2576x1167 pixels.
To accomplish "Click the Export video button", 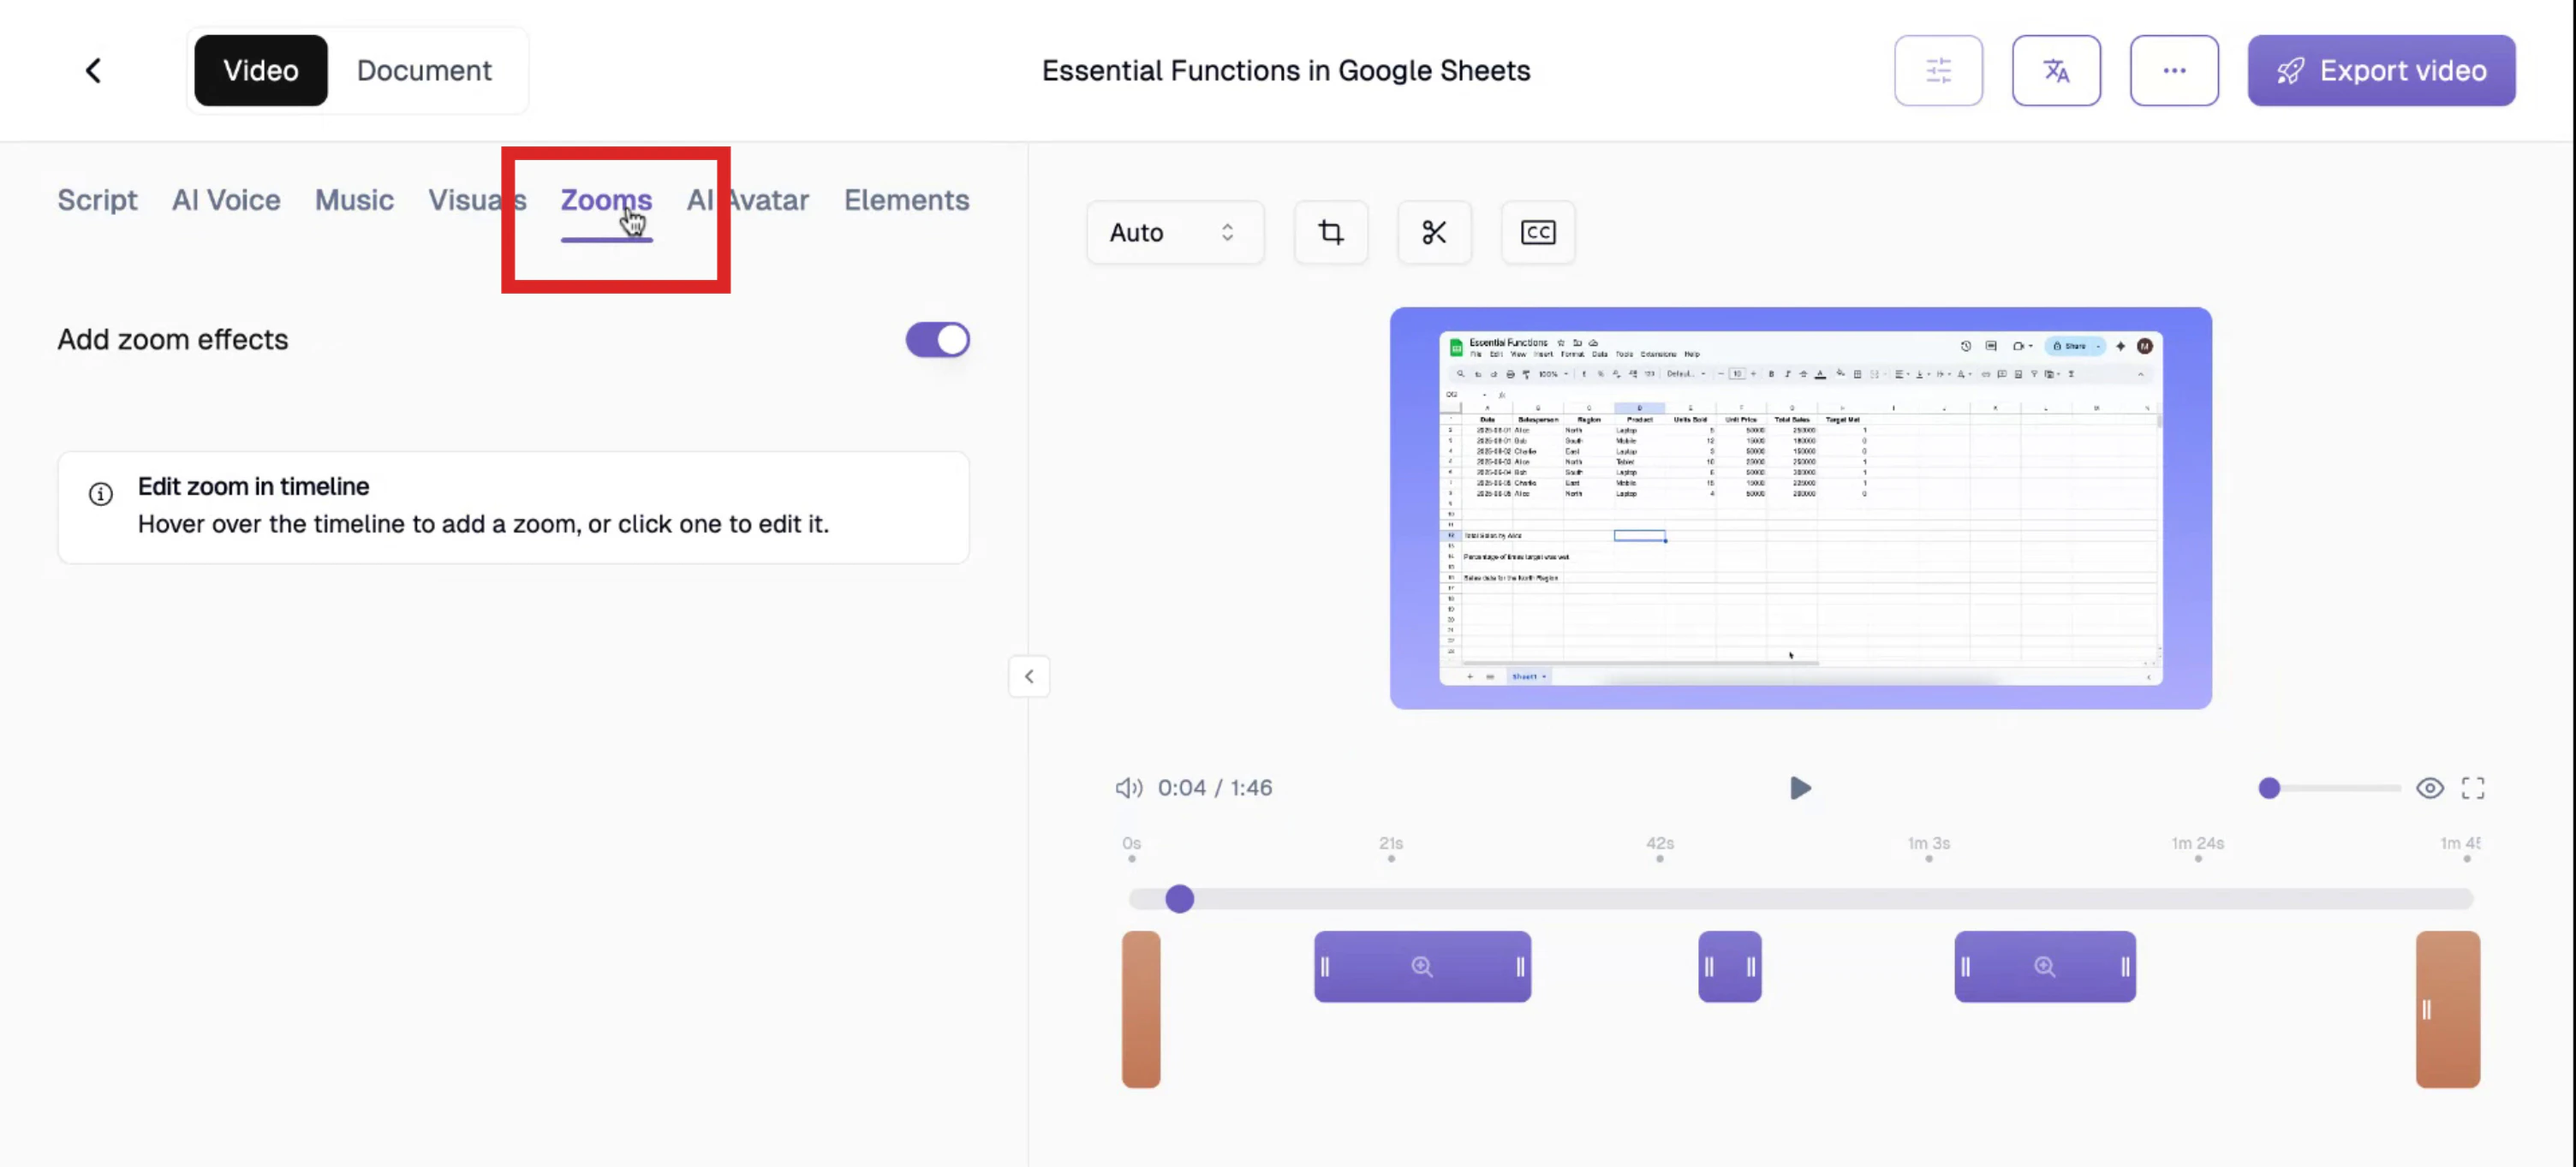I will pos(2381,70).
